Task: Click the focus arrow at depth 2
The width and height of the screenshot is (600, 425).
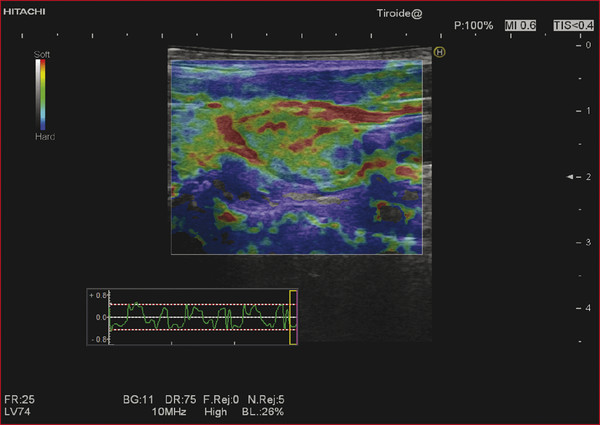Action: [571, 176]
